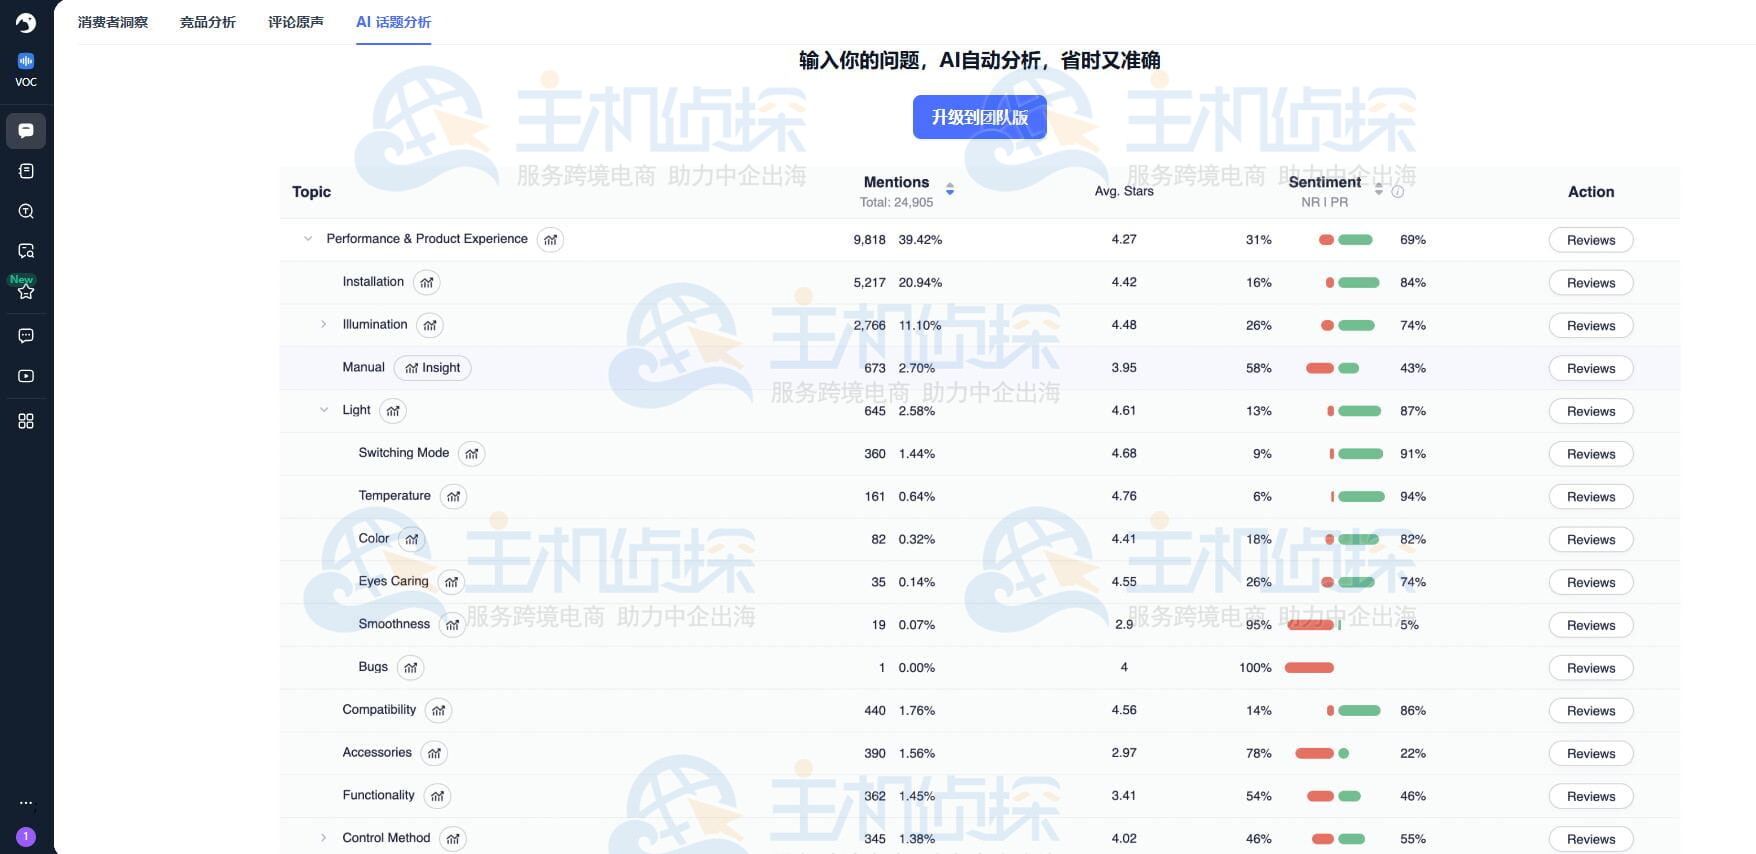
Task: View Reviews for Bugs row
Action: 1591,668
